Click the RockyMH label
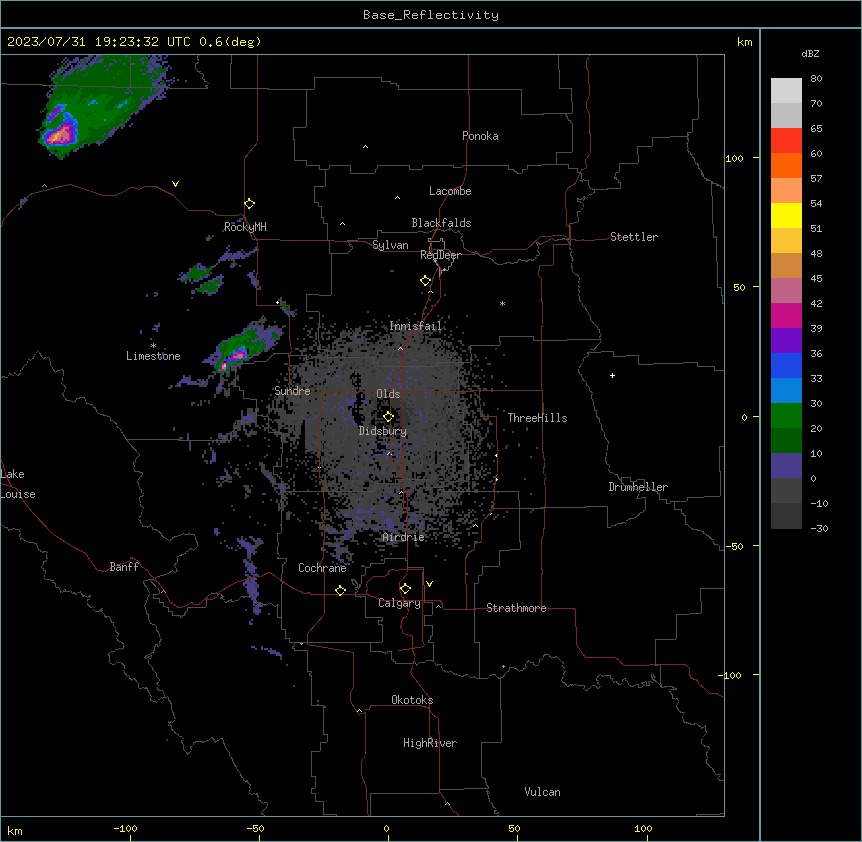The image size is (862, 842). tap(245, 227)
